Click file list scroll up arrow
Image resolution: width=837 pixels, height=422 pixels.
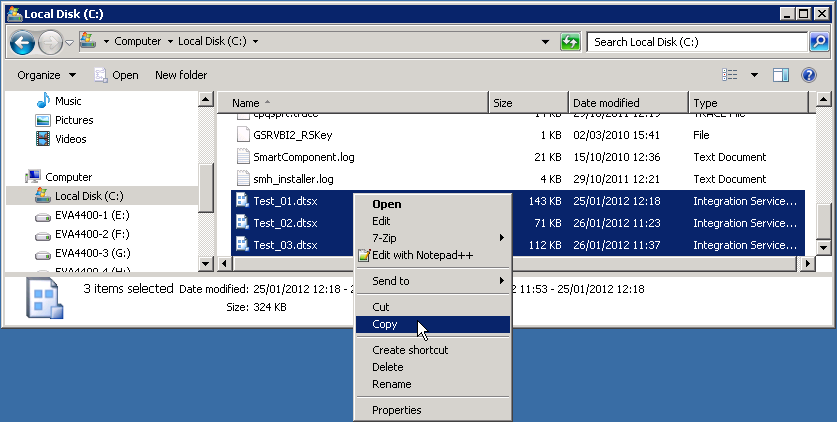pyautogui.click(x=823, y=99)
